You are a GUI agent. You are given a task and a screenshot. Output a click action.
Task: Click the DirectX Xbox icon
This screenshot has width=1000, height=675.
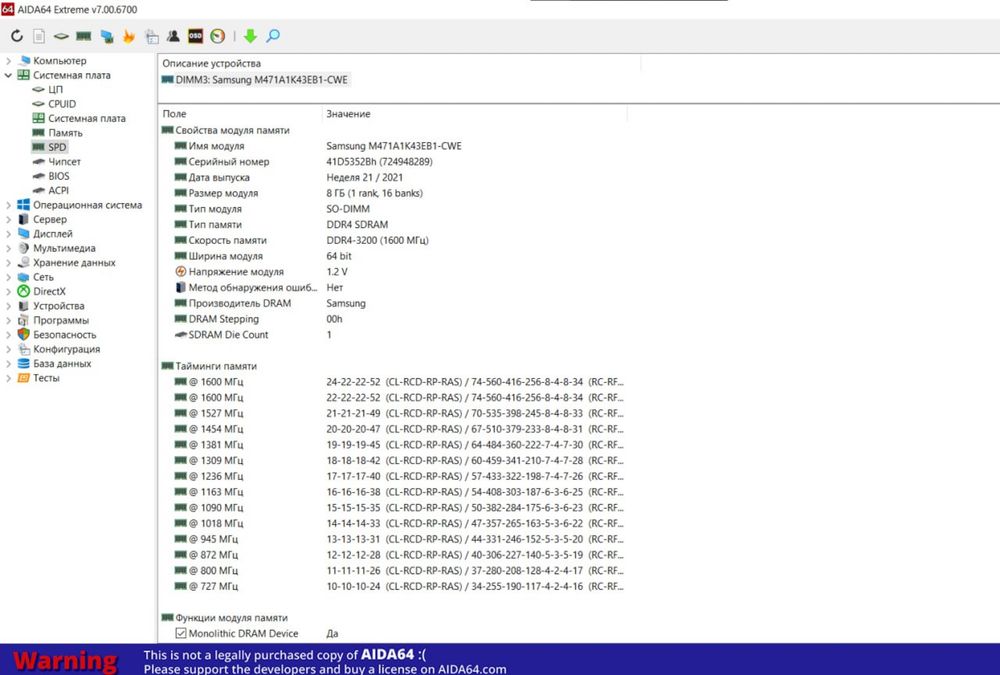[x=24, y=291]
